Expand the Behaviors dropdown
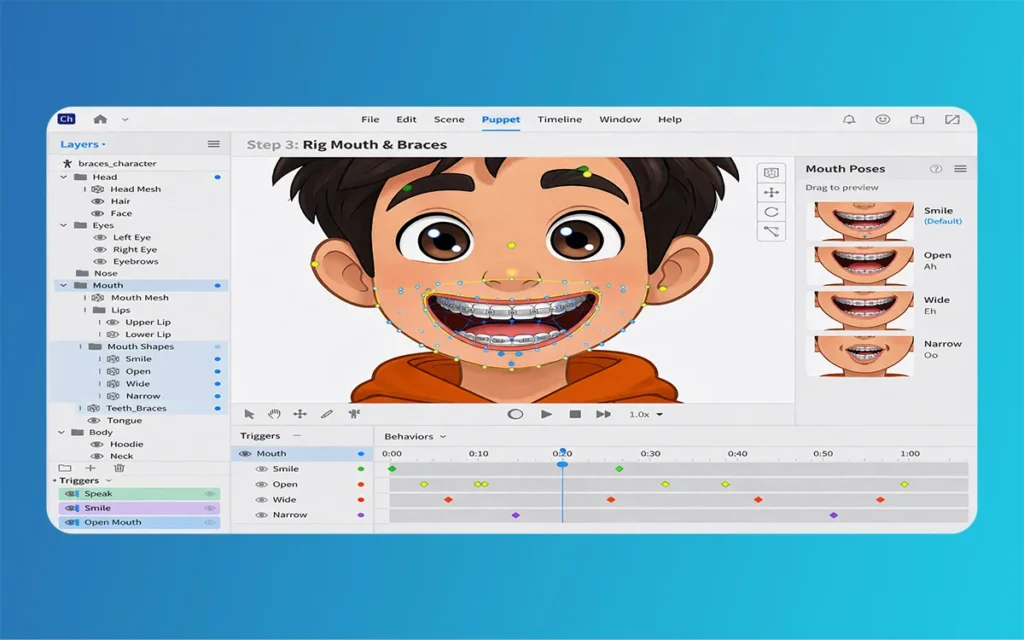 [x=415, y=437]
